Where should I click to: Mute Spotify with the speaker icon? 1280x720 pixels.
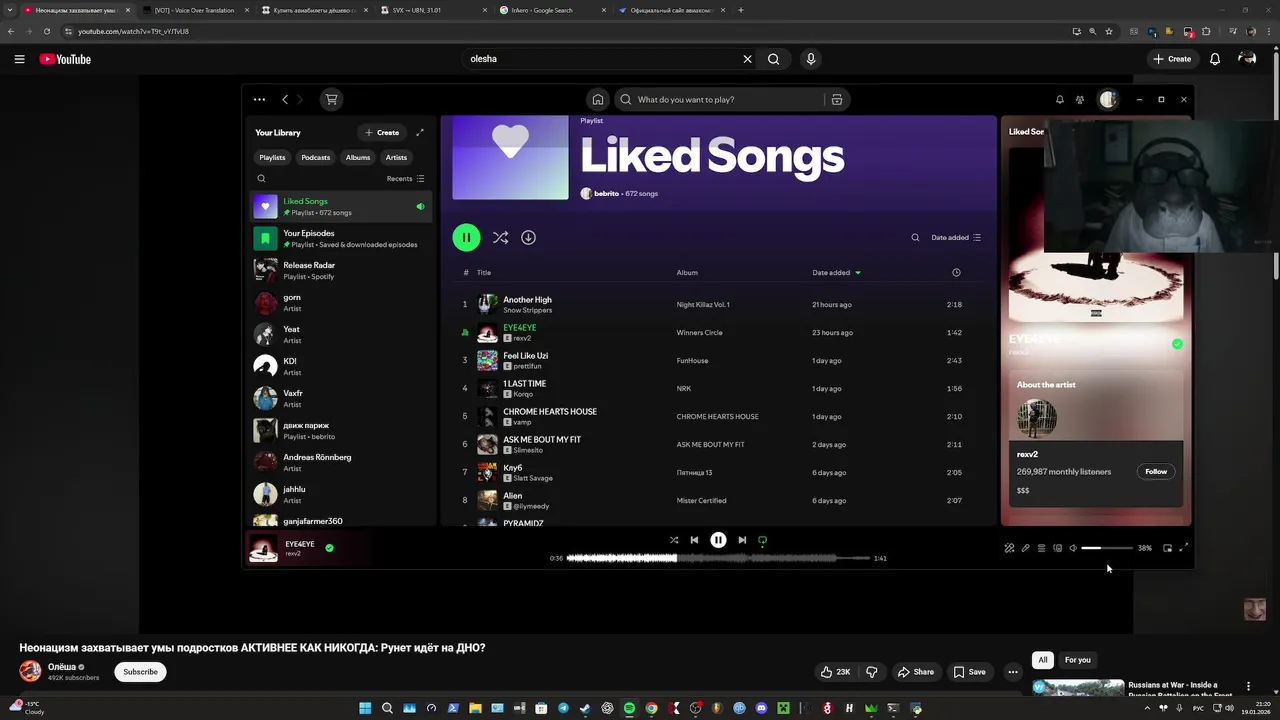(1073, 548)
